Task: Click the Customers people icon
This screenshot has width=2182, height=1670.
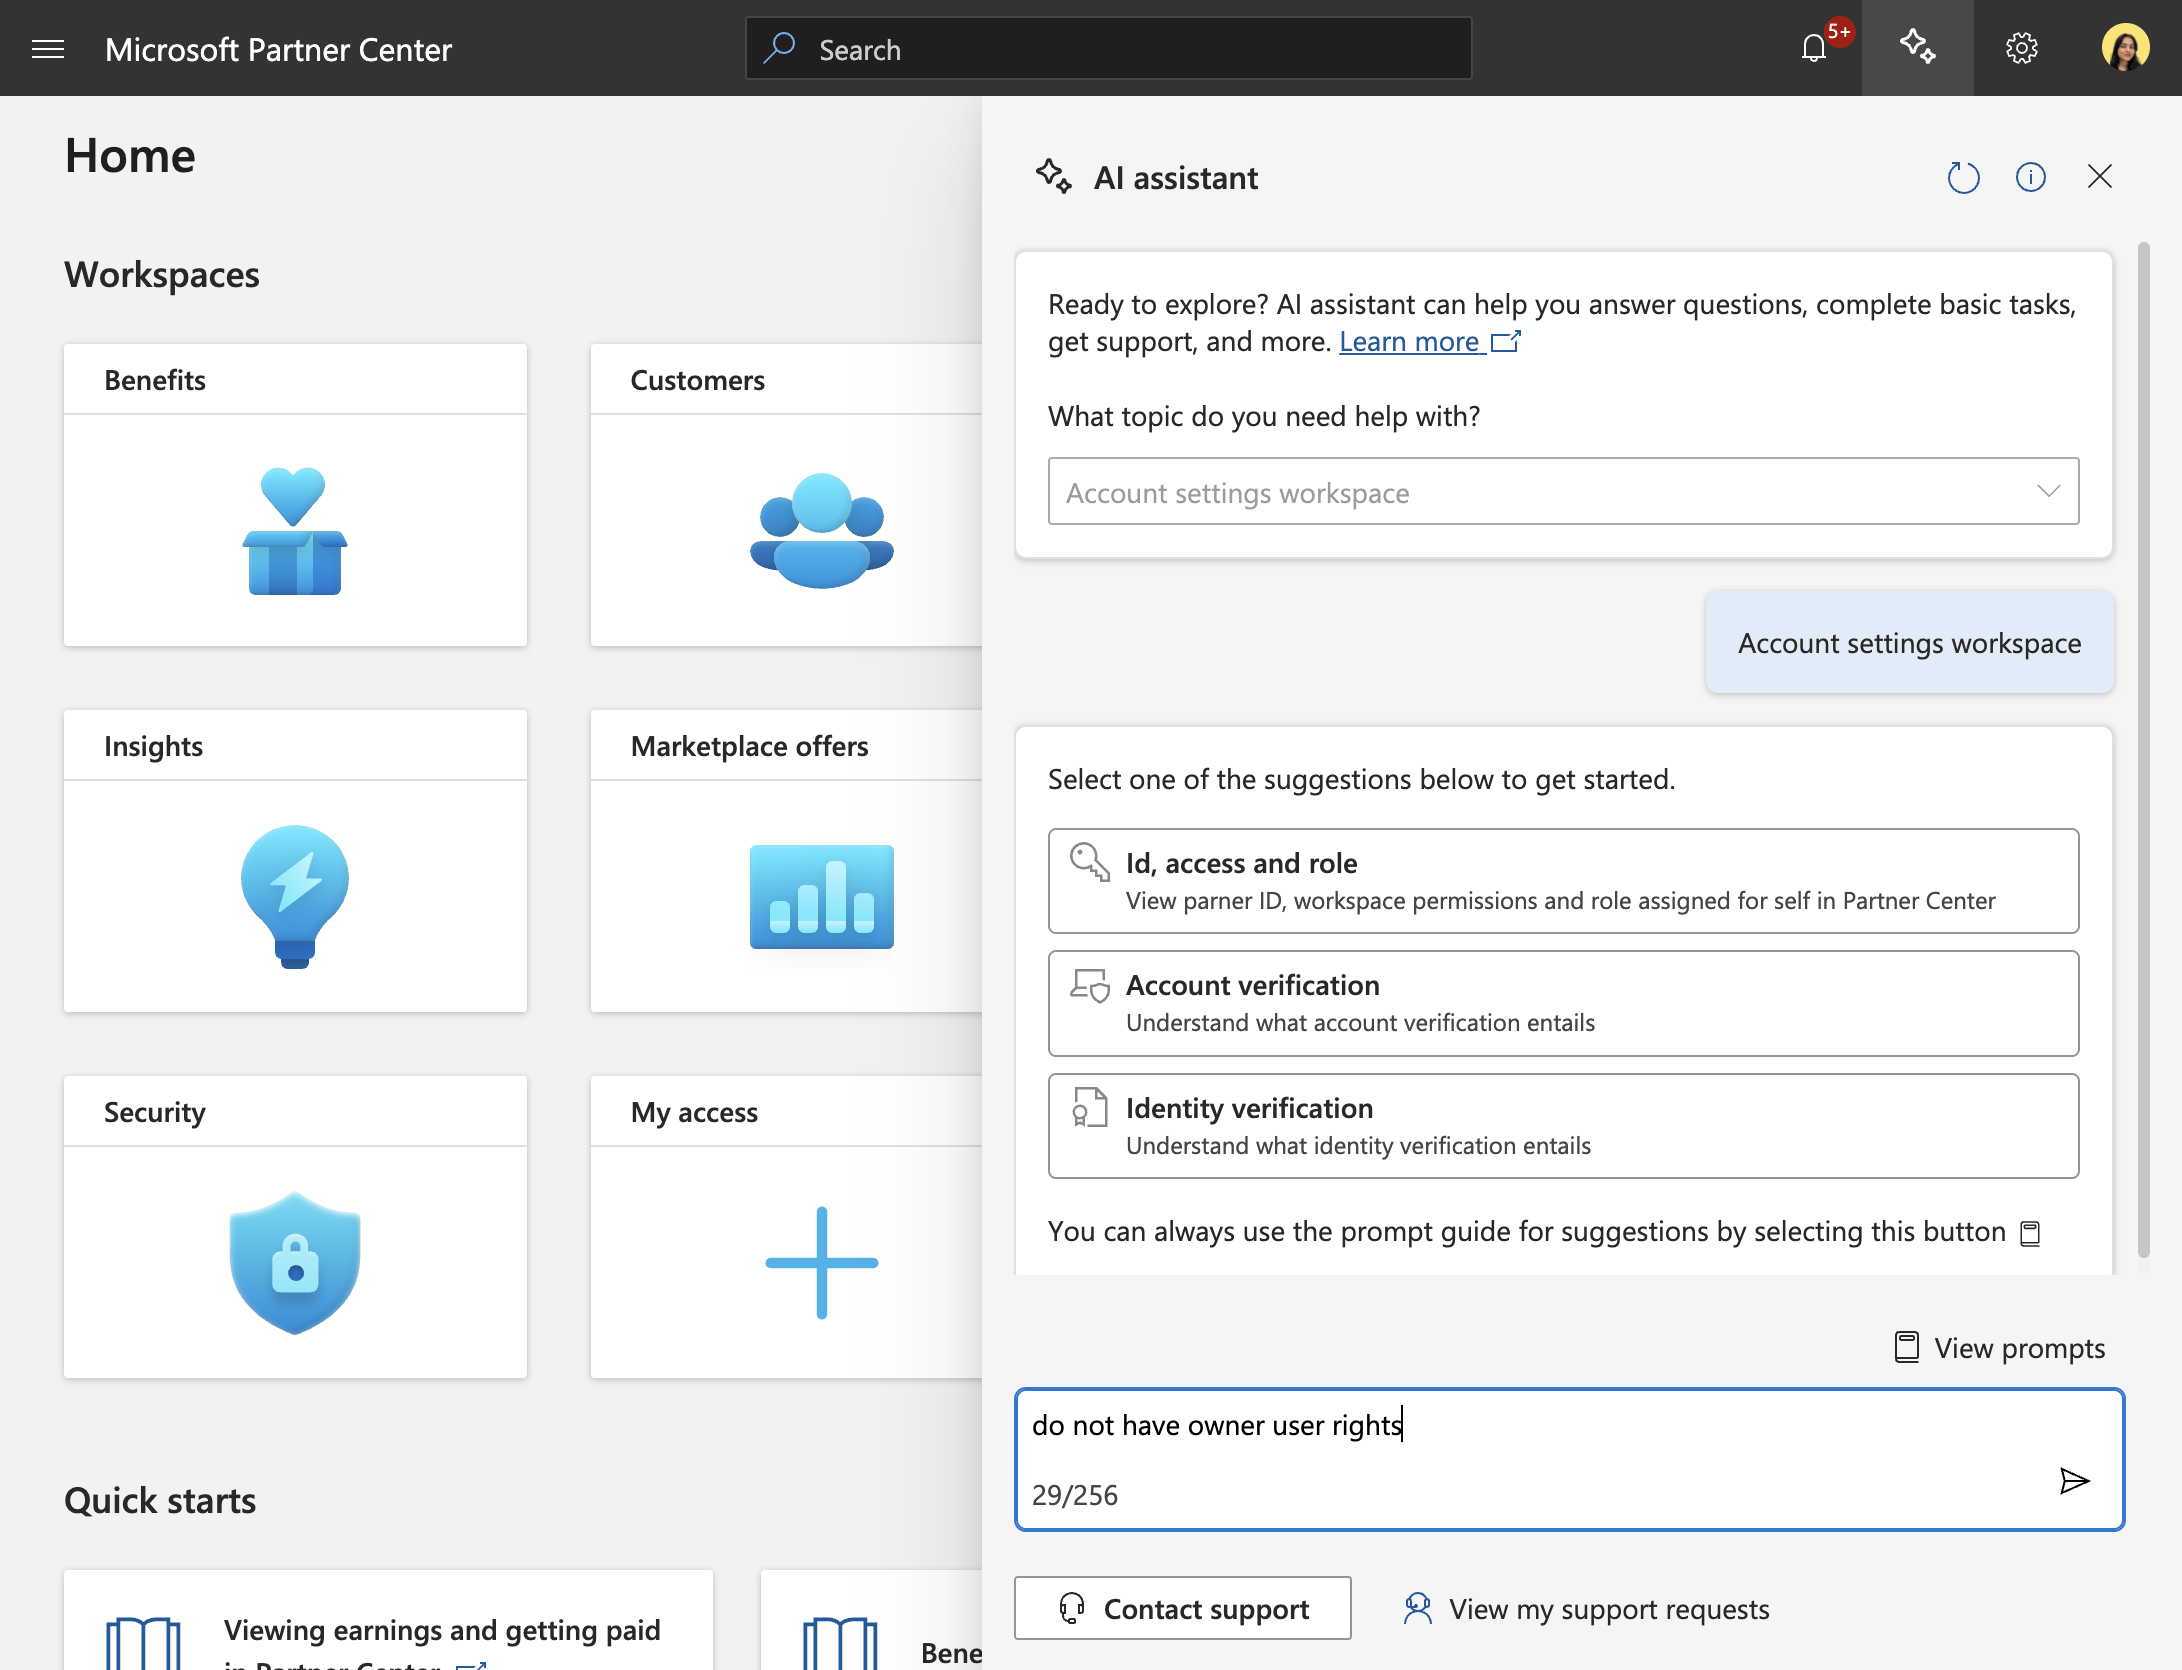Action: pyautogui.click(x=821, y=530)
